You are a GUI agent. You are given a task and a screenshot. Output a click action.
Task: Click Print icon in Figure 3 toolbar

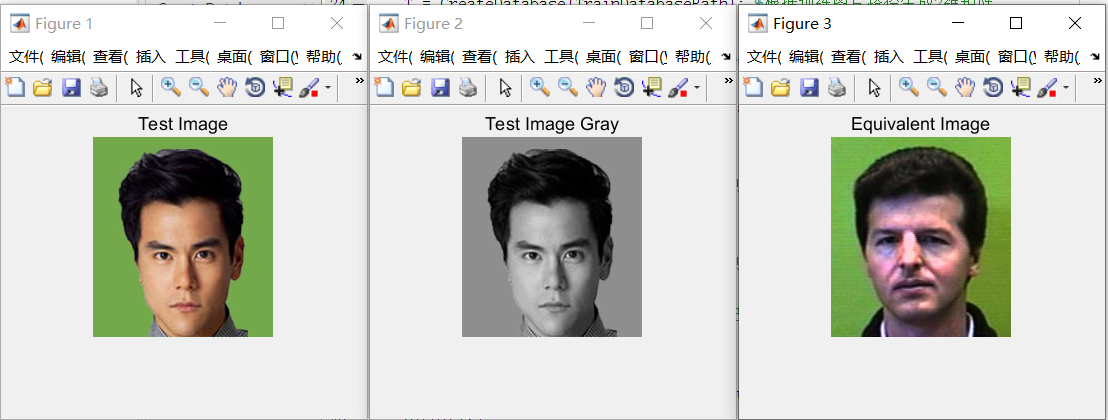[x=836, y=88]
